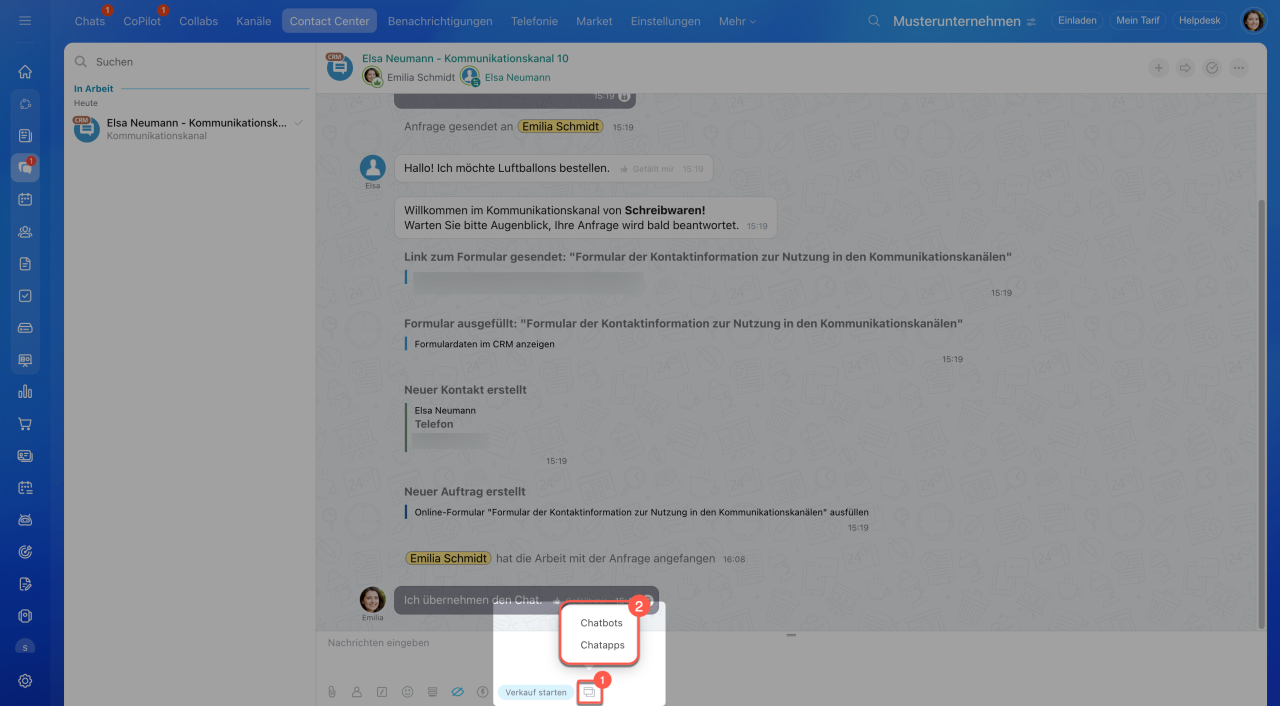Click the search magnifier in the top bar
The image size is (1280, 706).
(x=874, y=21)
